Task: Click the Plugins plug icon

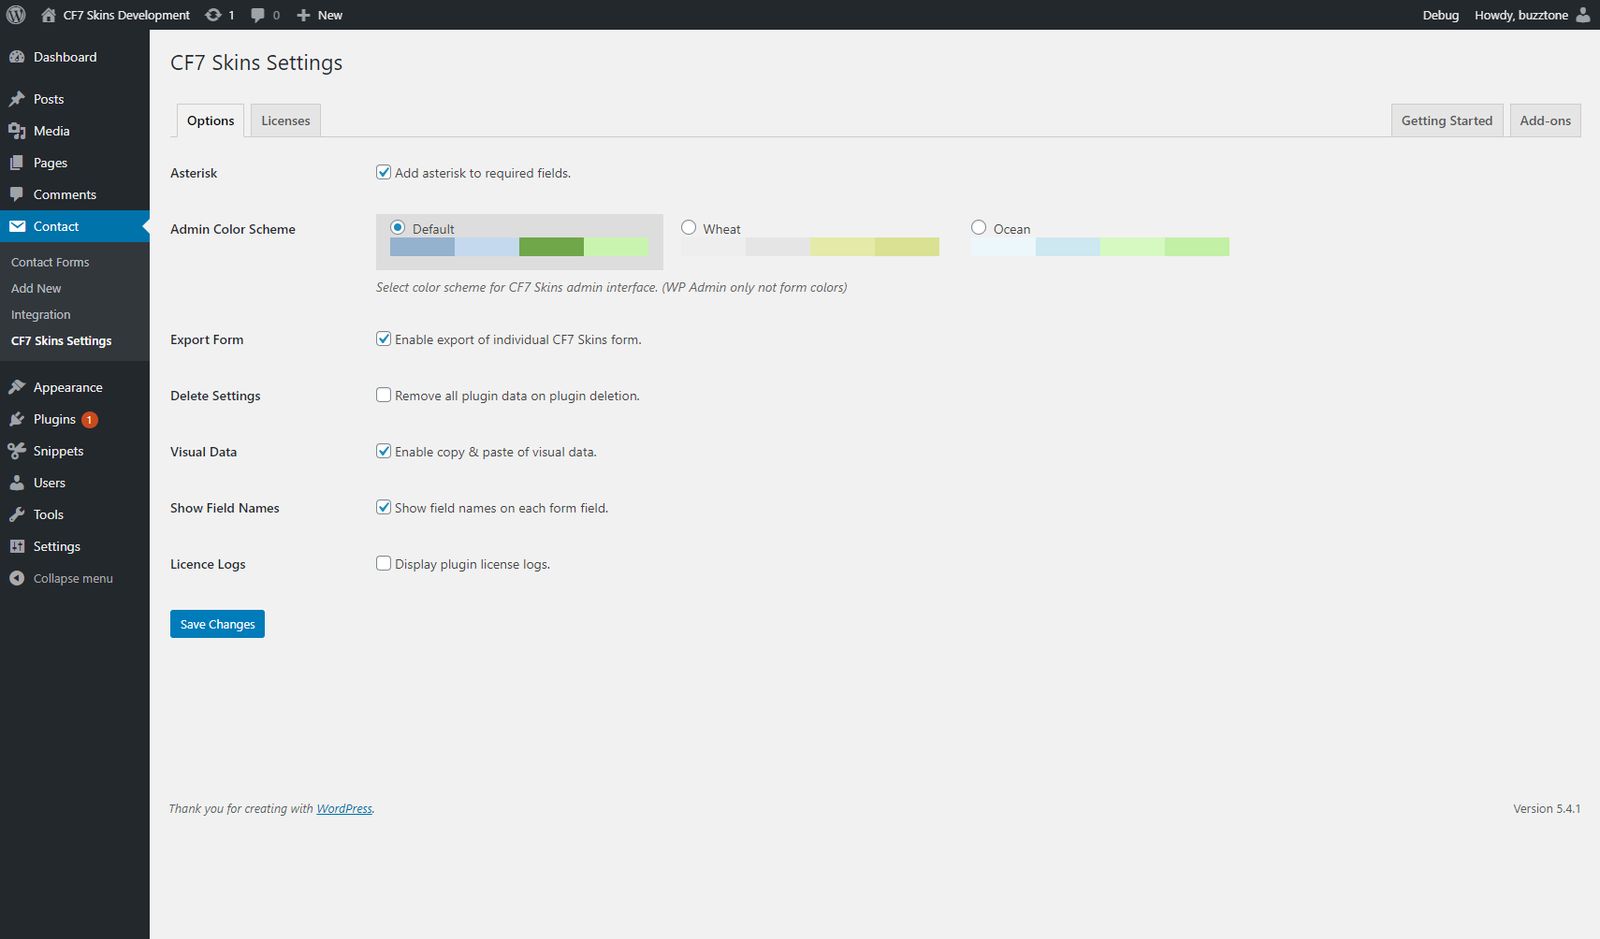Action: tap(17, 419)
